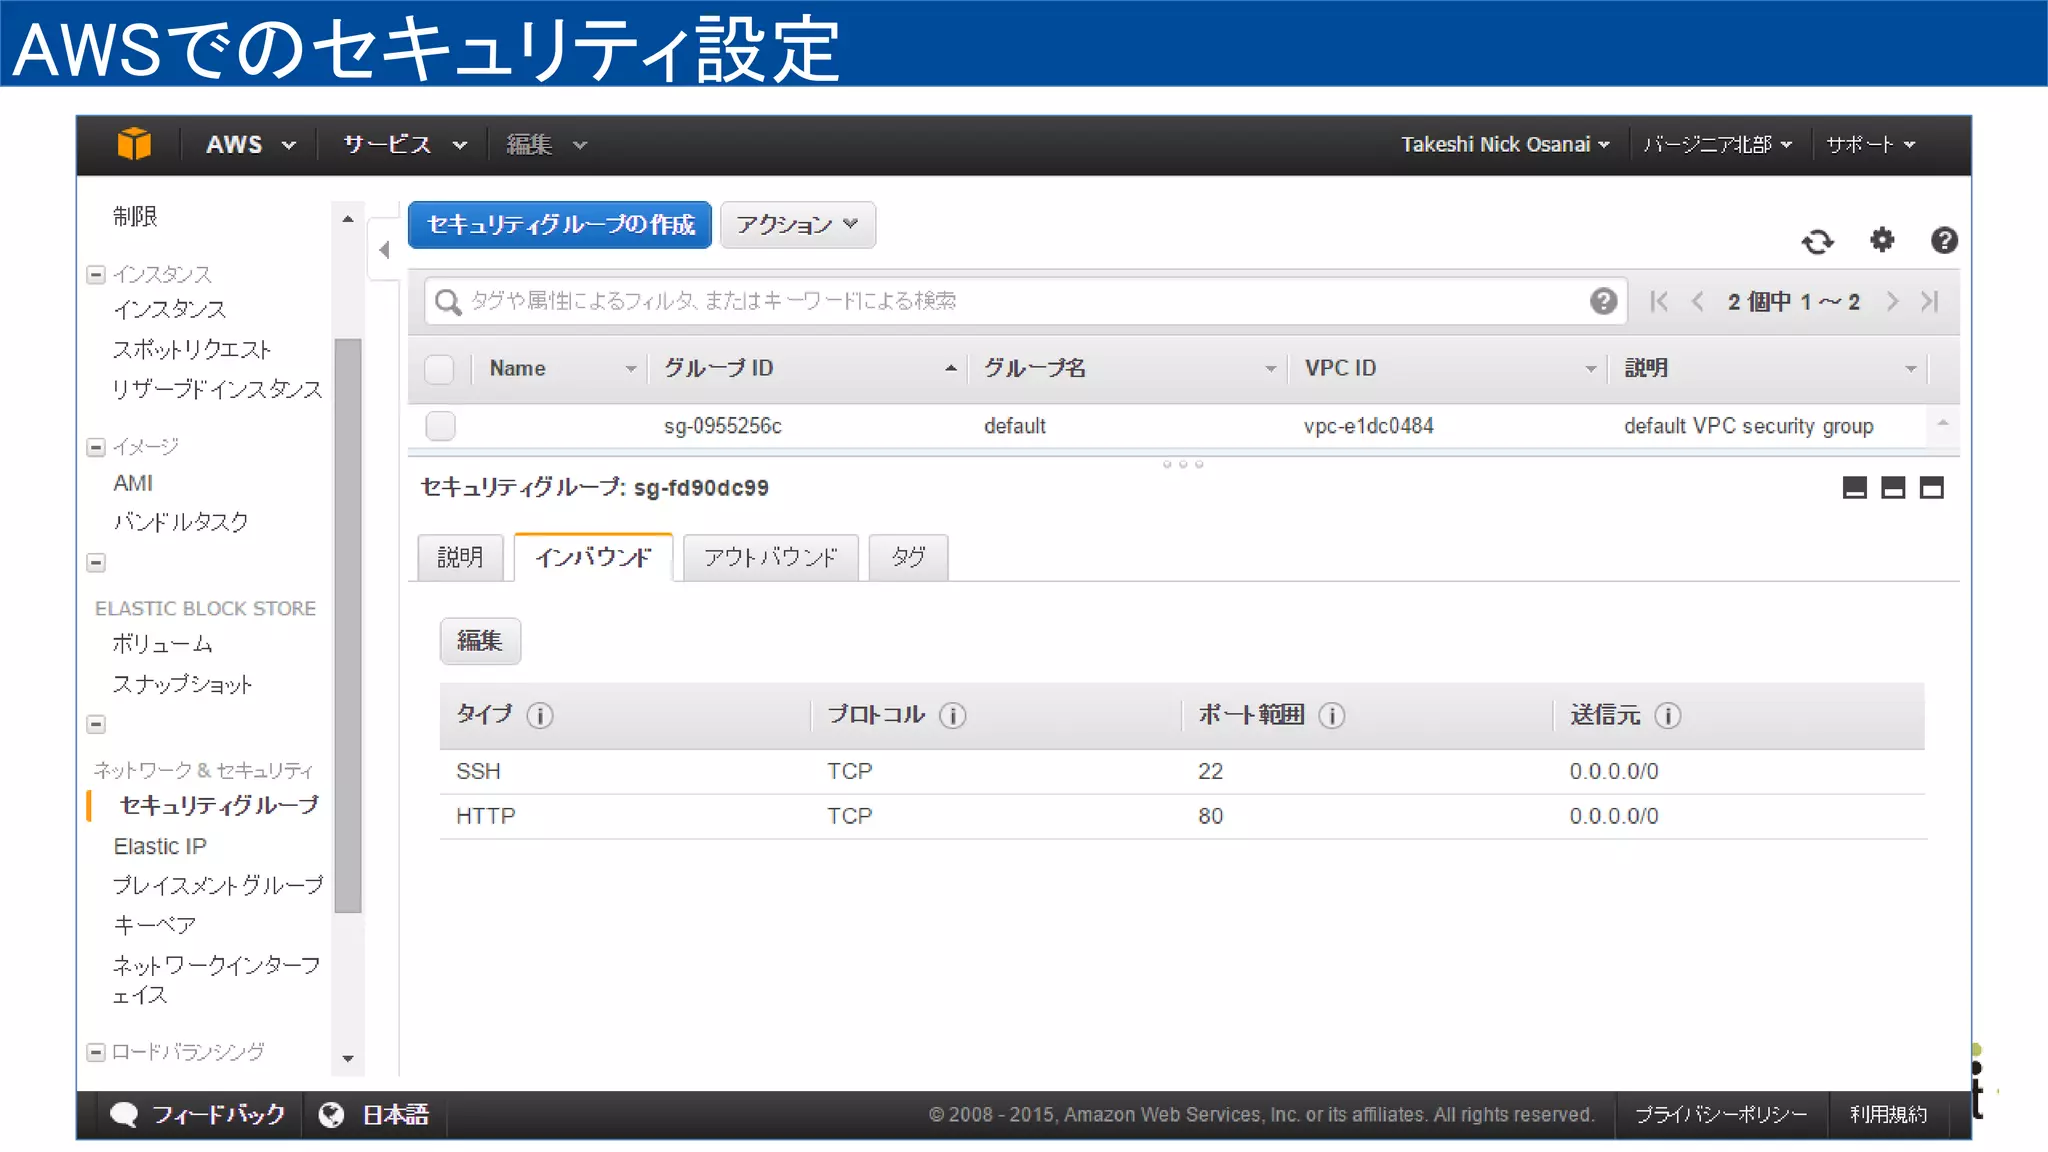Sort by グループ ID column arrow
Screen dimensions: 2048x1152
pos(950,369)
